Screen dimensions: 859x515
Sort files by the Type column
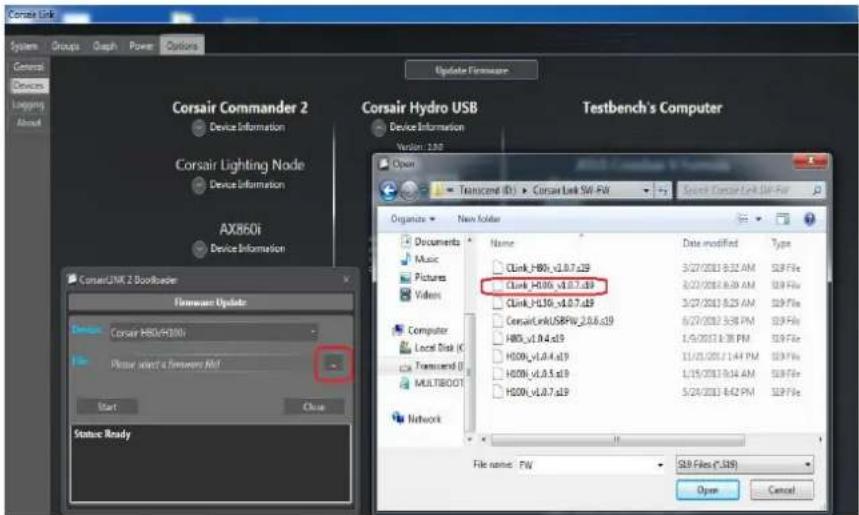click(x=781, y=243)
